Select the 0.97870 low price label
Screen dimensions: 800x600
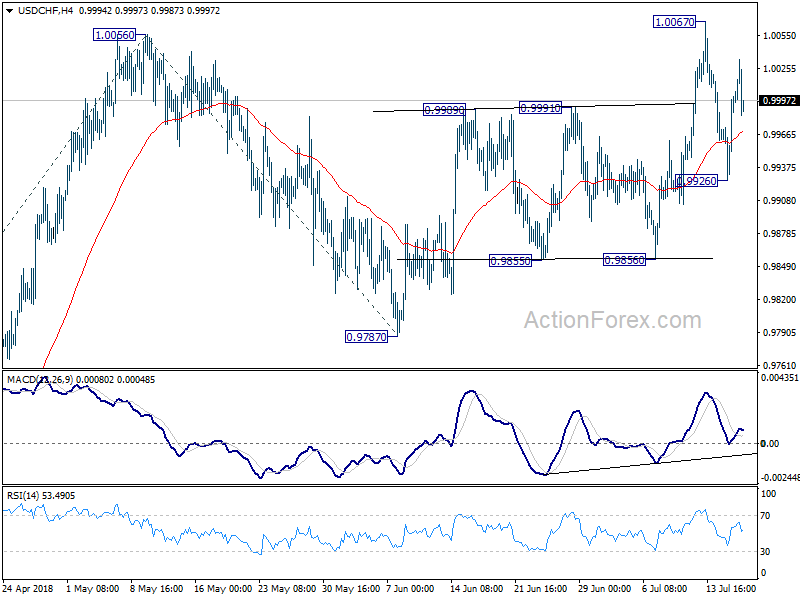(x=366, y=337)
